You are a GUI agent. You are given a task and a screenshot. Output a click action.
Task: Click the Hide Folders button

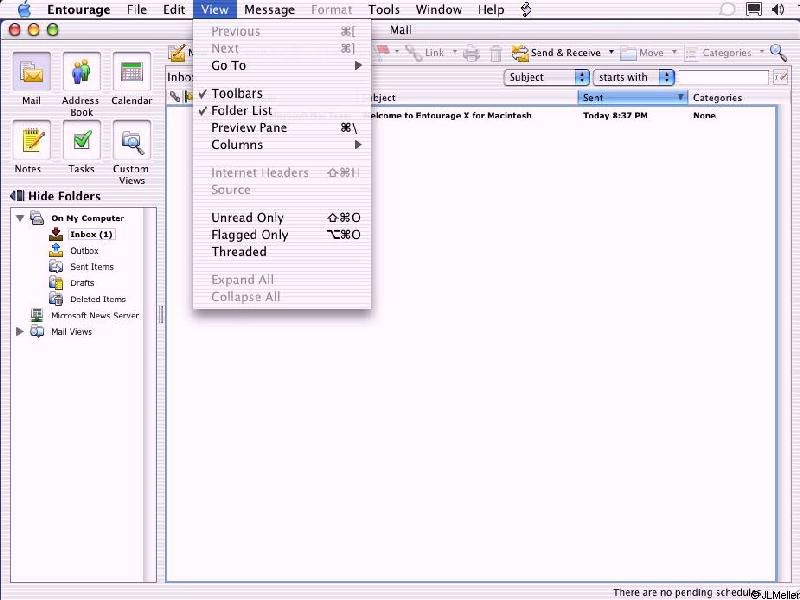55,196
